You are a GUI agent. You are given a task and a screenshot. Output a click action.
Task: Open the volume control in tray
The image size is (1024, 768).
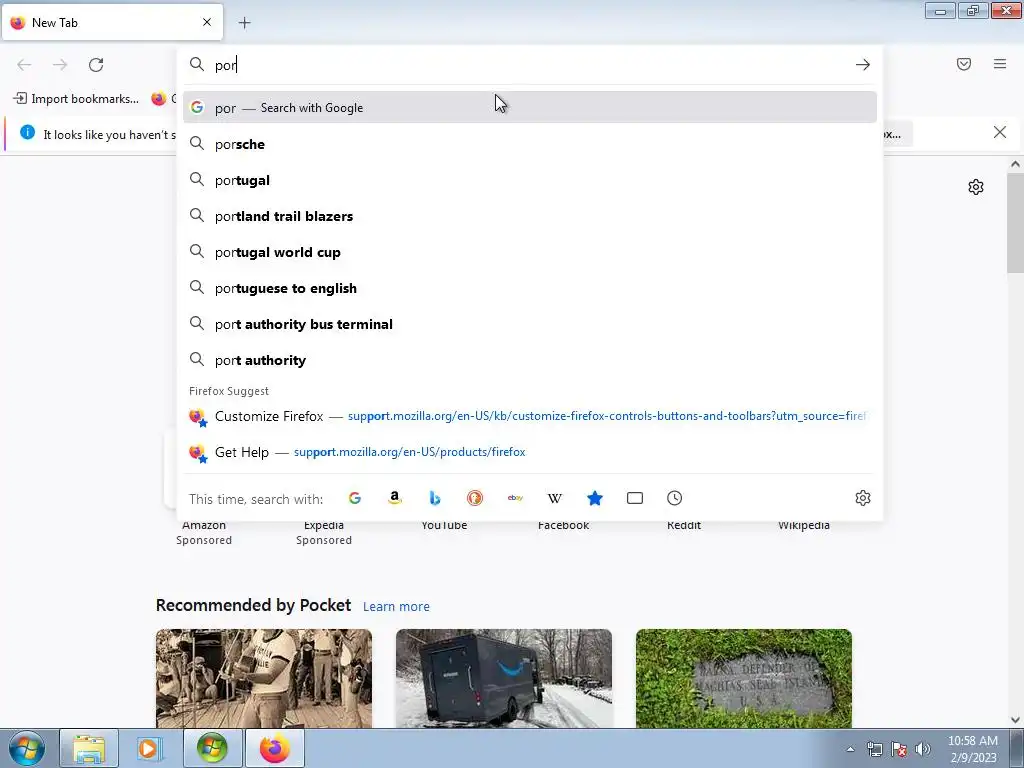pos(923,749)
